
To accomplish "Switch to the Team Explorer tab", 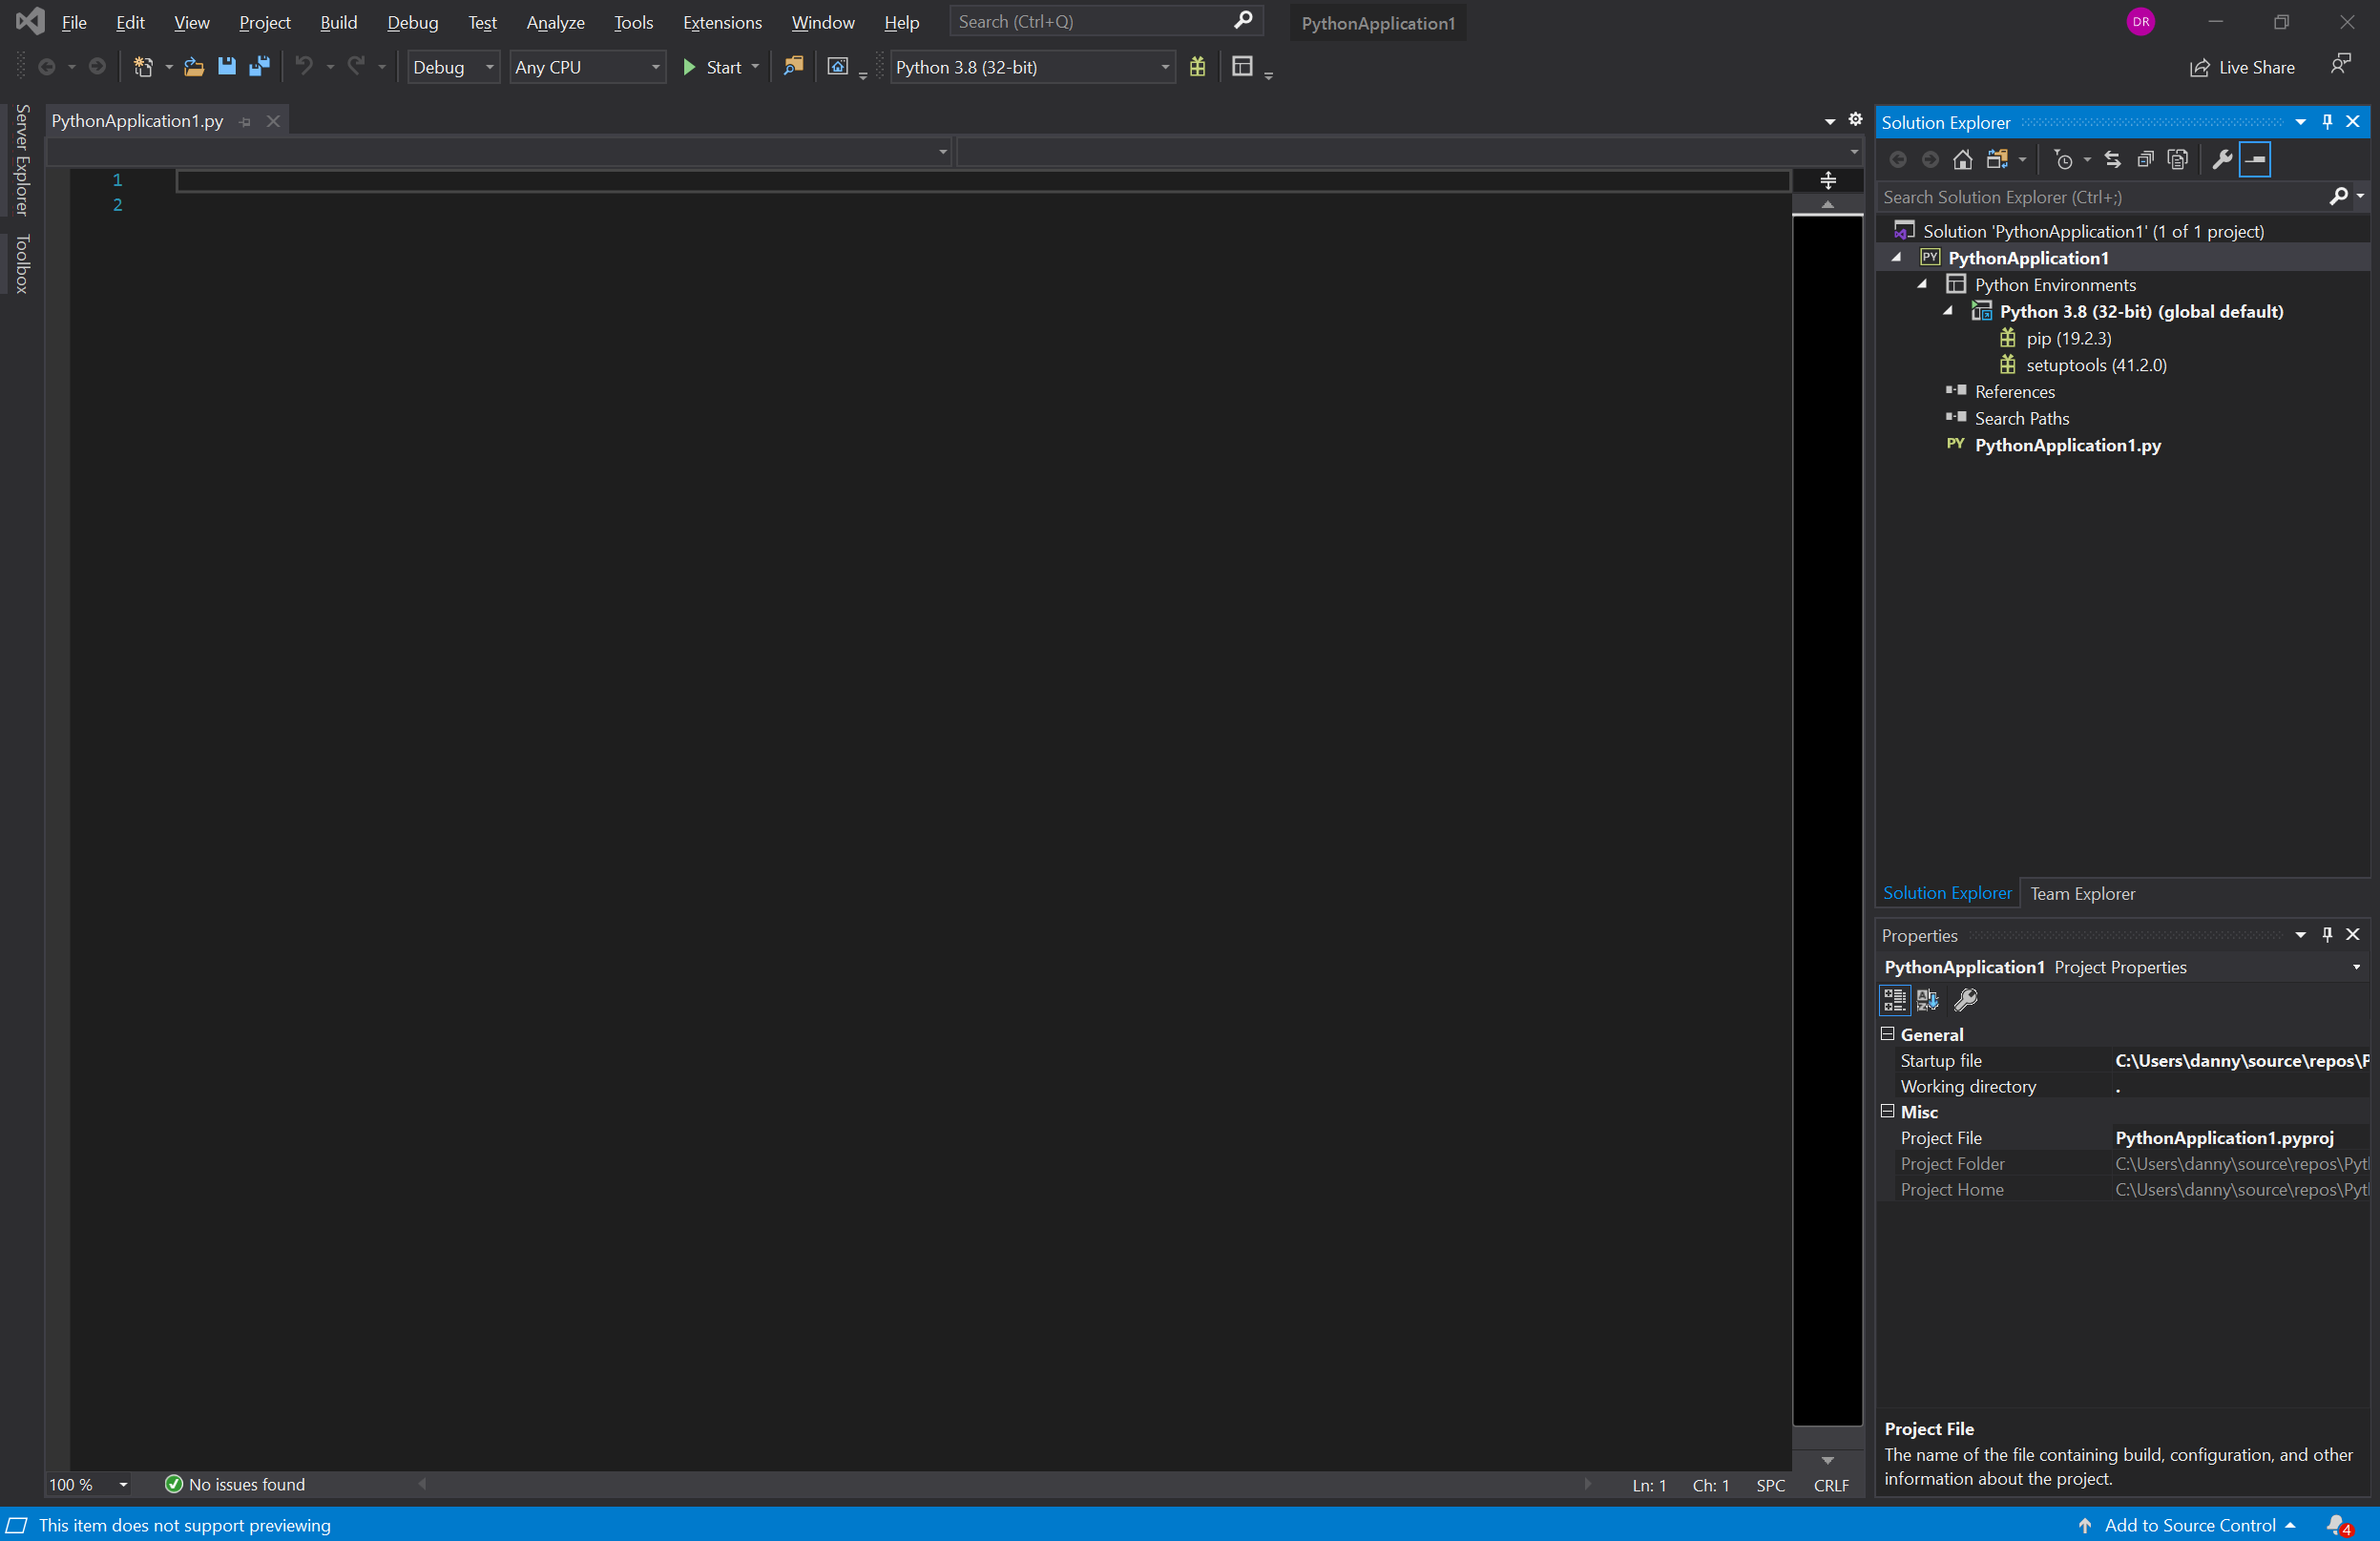I will point(2083,893).
